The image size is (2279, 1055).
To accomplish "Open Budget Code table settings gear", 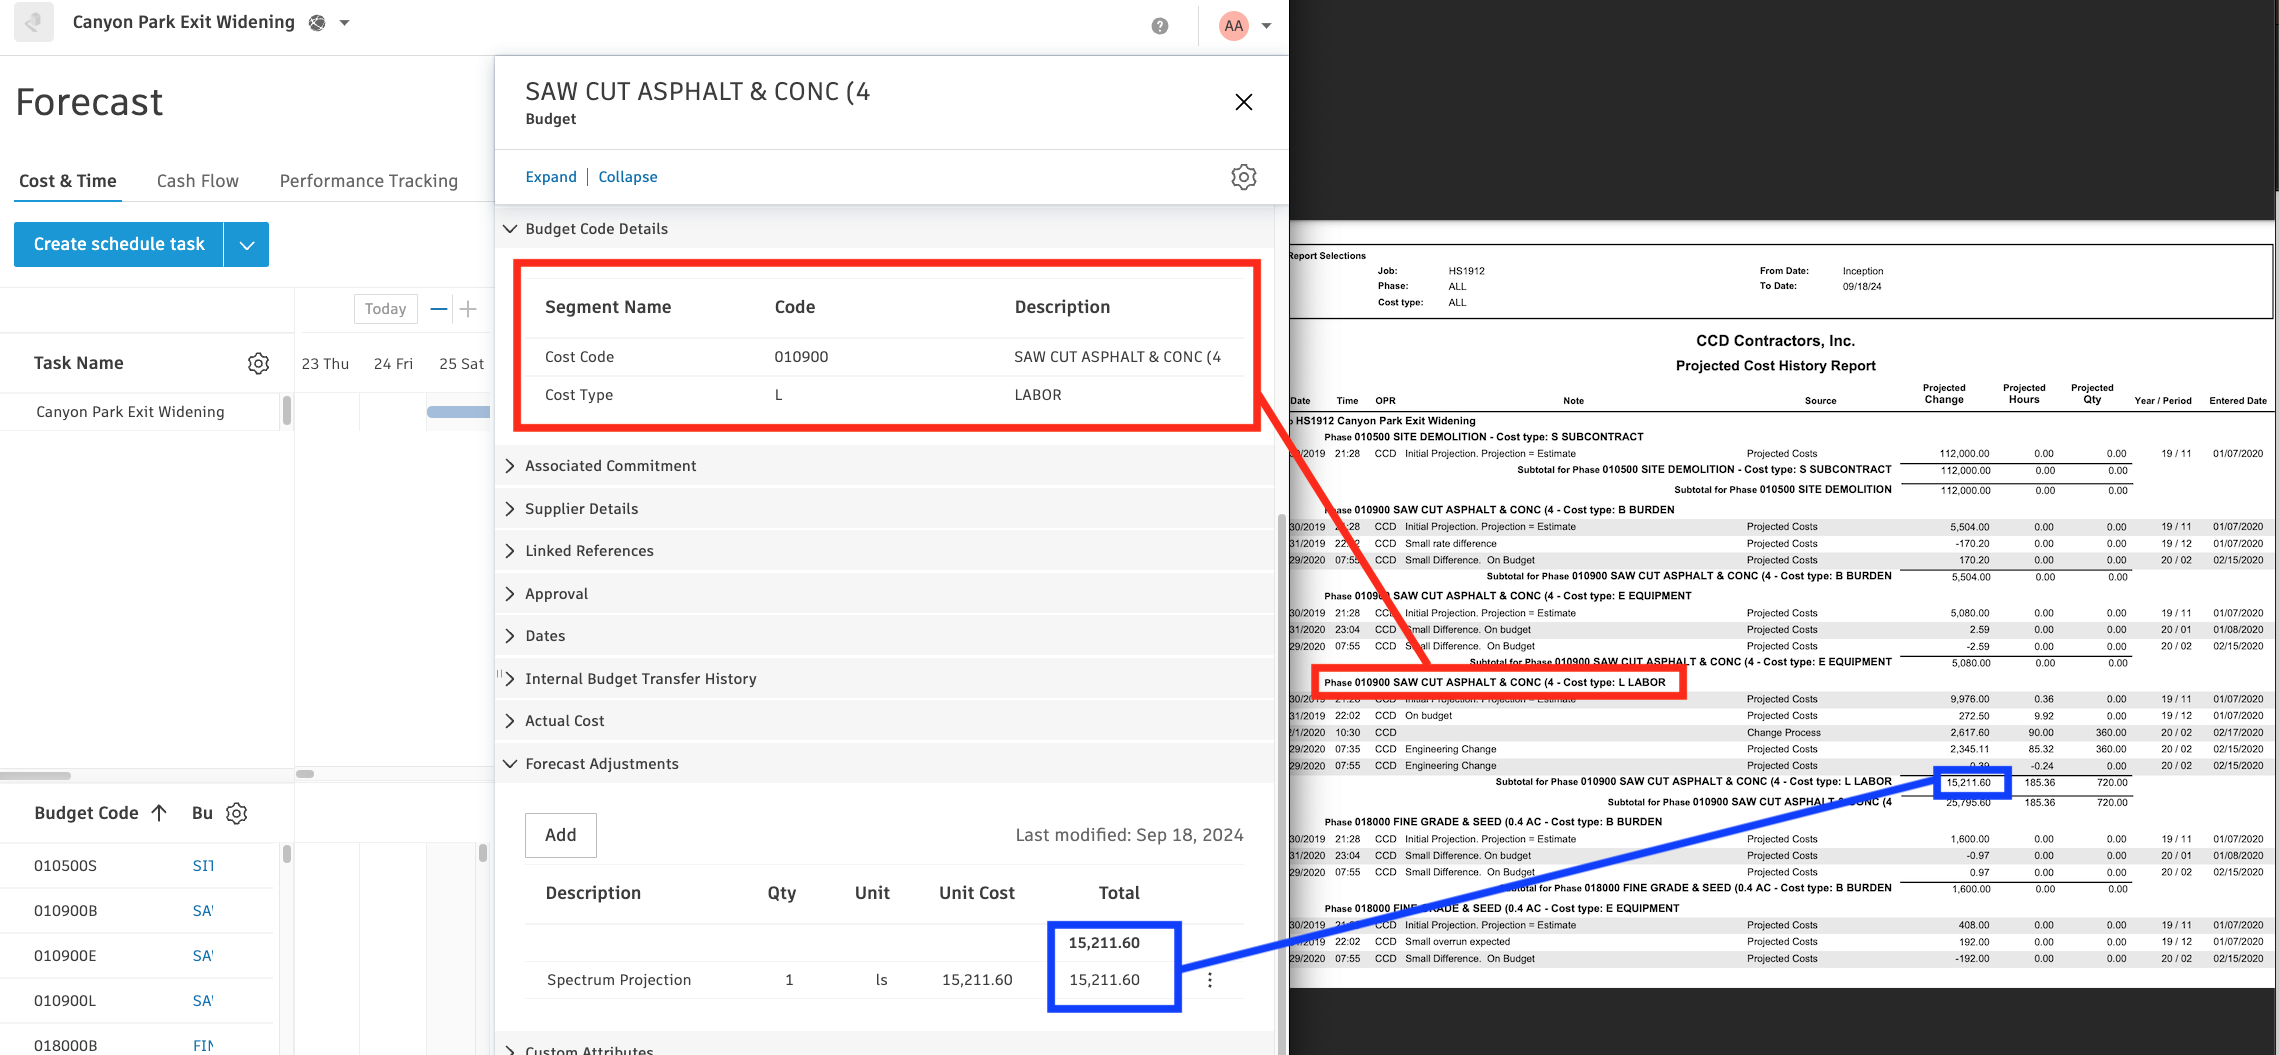I will pos(236,813).
